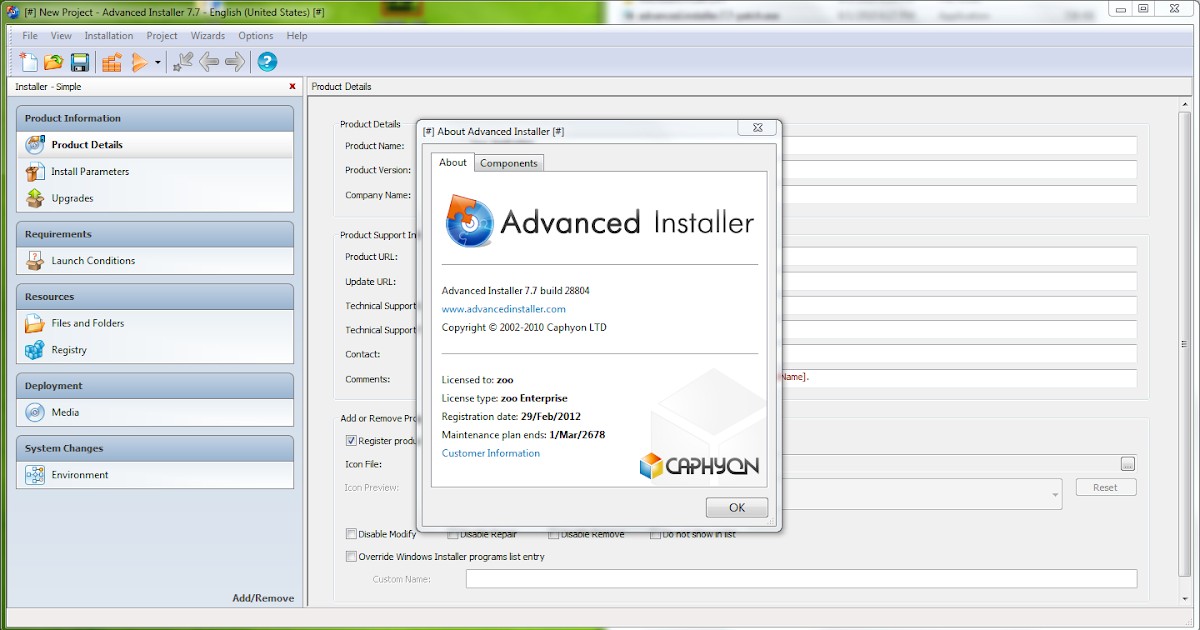Image resolution: width=1200 pixels, height=630 pixels.
Task: Check Override Windows Installer programs list entry
Action: 351,557
